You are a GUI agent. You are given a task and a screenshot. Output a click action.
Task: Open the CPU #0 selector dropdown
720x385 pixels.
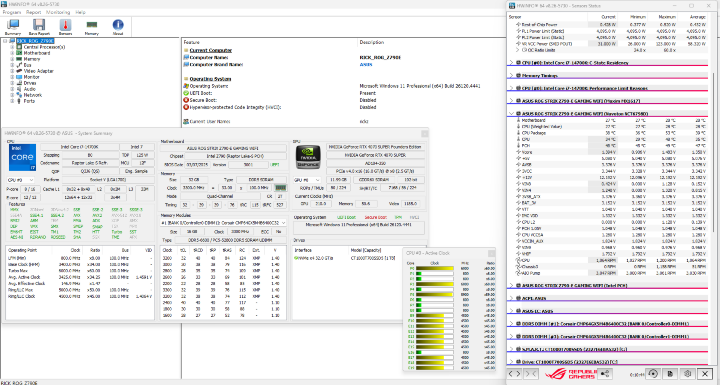[x=20, y=180]
